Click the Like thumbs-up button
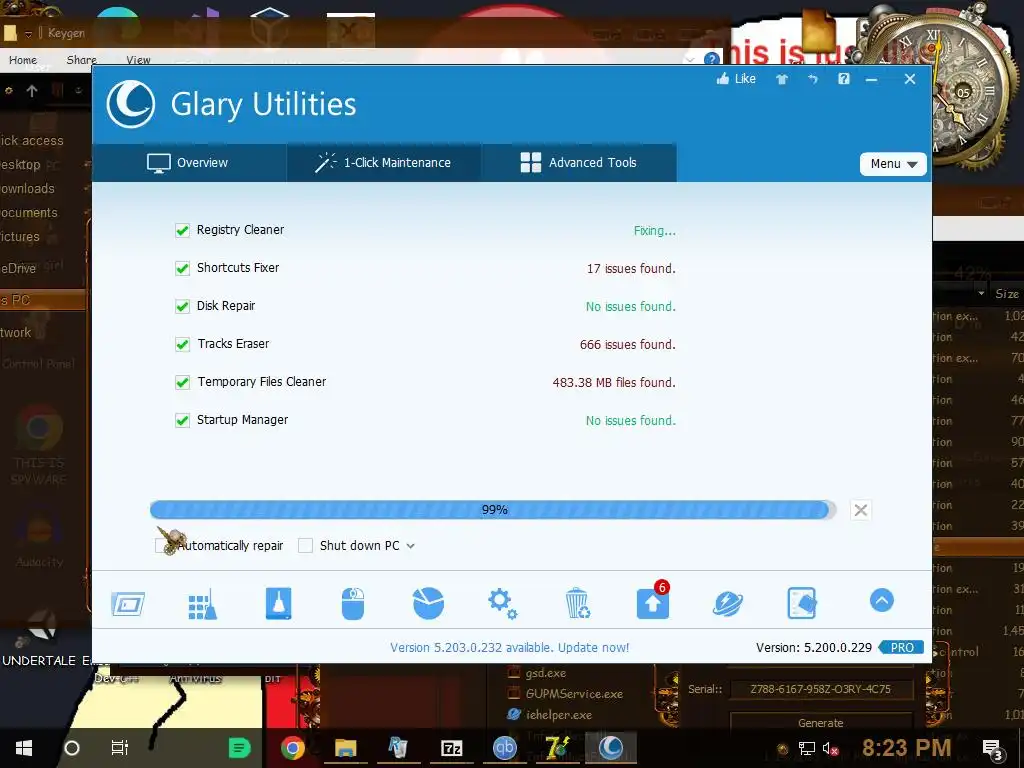Viewport: 1024px width, 768px height. coord(736,79)
